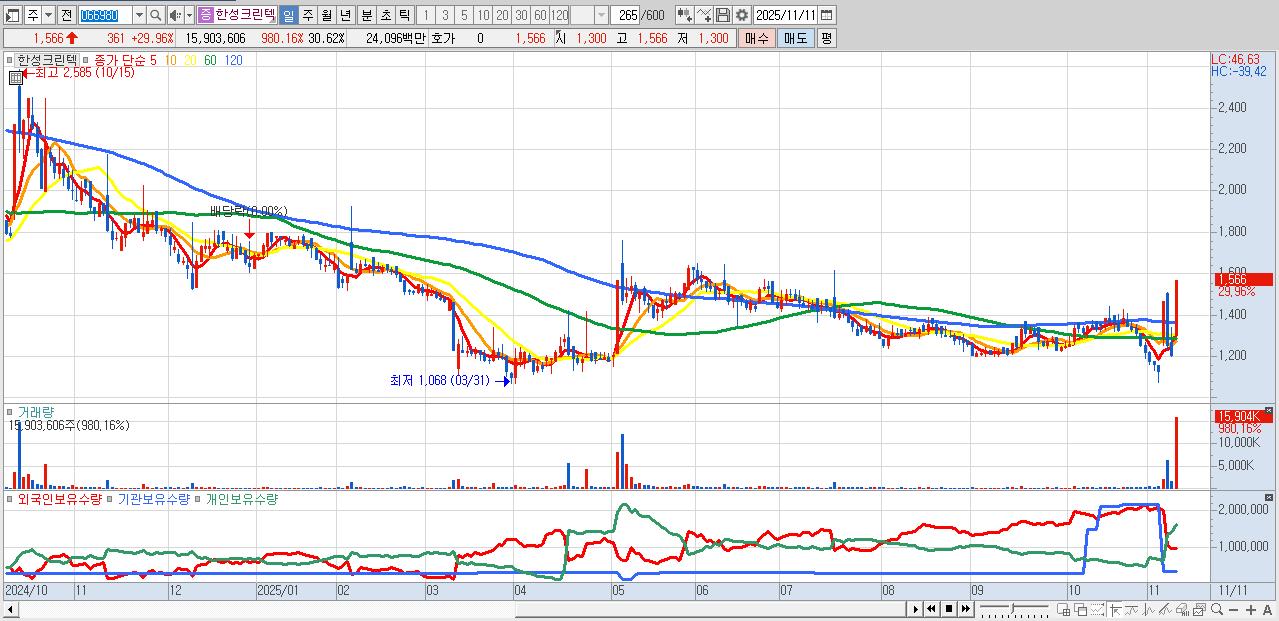
Task: Select the 일 daily period button
Action: (288, 15)
